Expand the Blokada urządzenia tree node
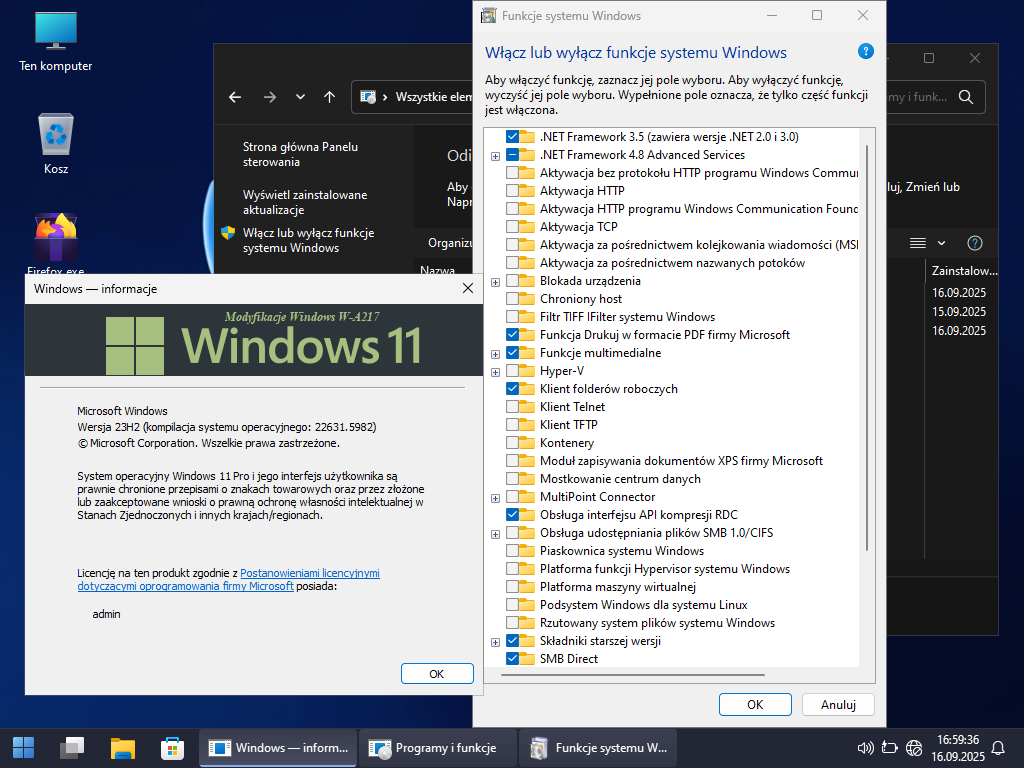 495,282
